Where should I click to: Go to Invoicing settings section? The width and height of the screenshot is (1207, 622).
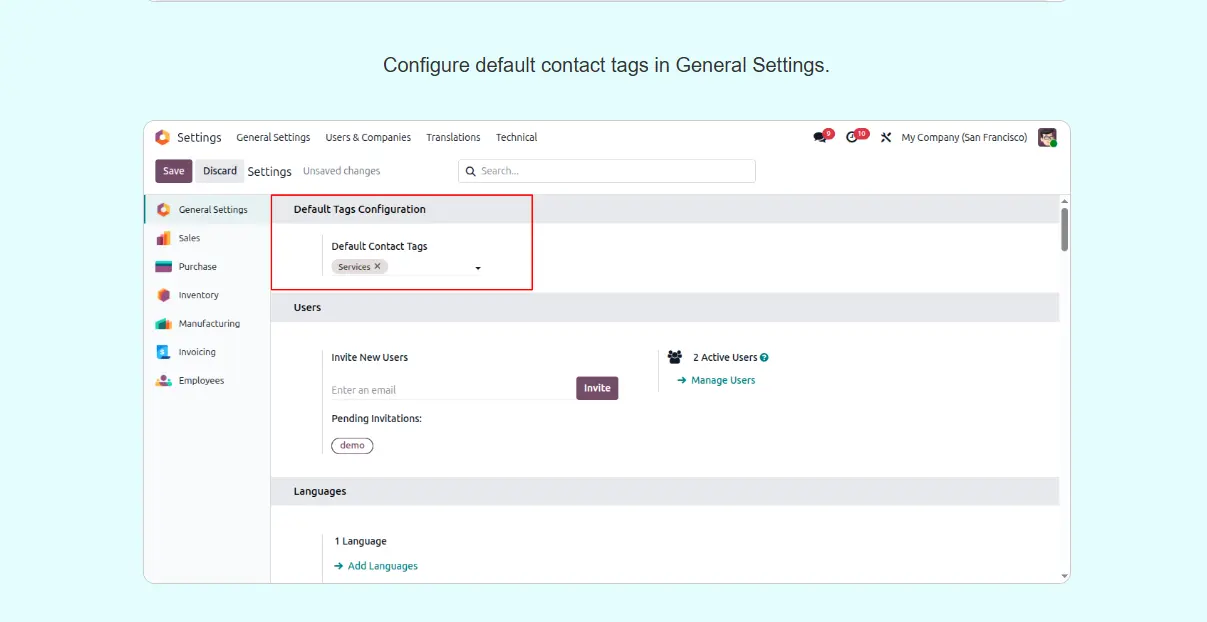pos(196,352)
